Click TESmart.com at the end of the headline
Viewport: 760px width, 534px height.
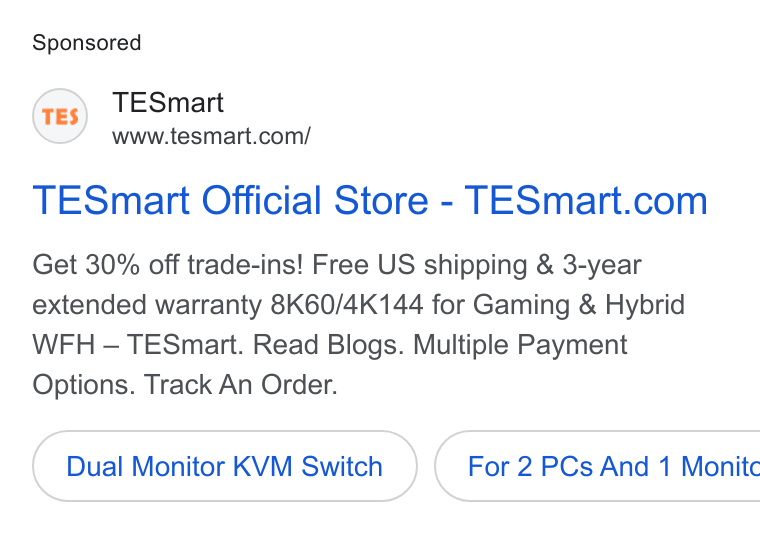coord(586,200)
